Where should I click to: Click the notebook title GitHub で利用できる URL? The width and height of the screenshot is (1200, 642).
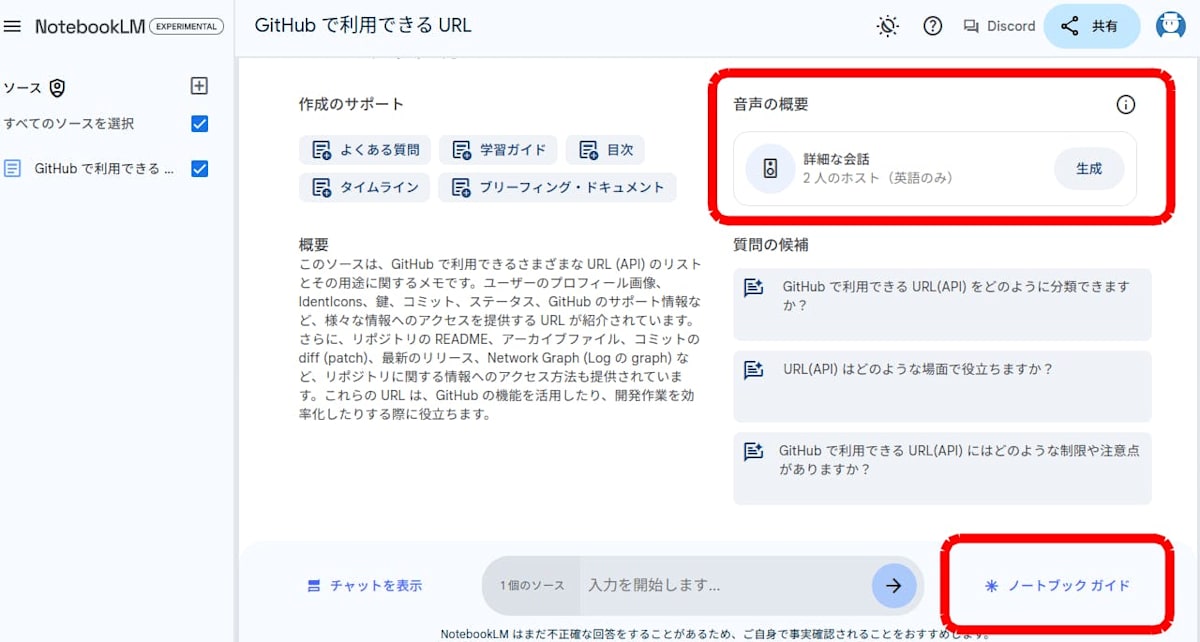coord(363,25)
